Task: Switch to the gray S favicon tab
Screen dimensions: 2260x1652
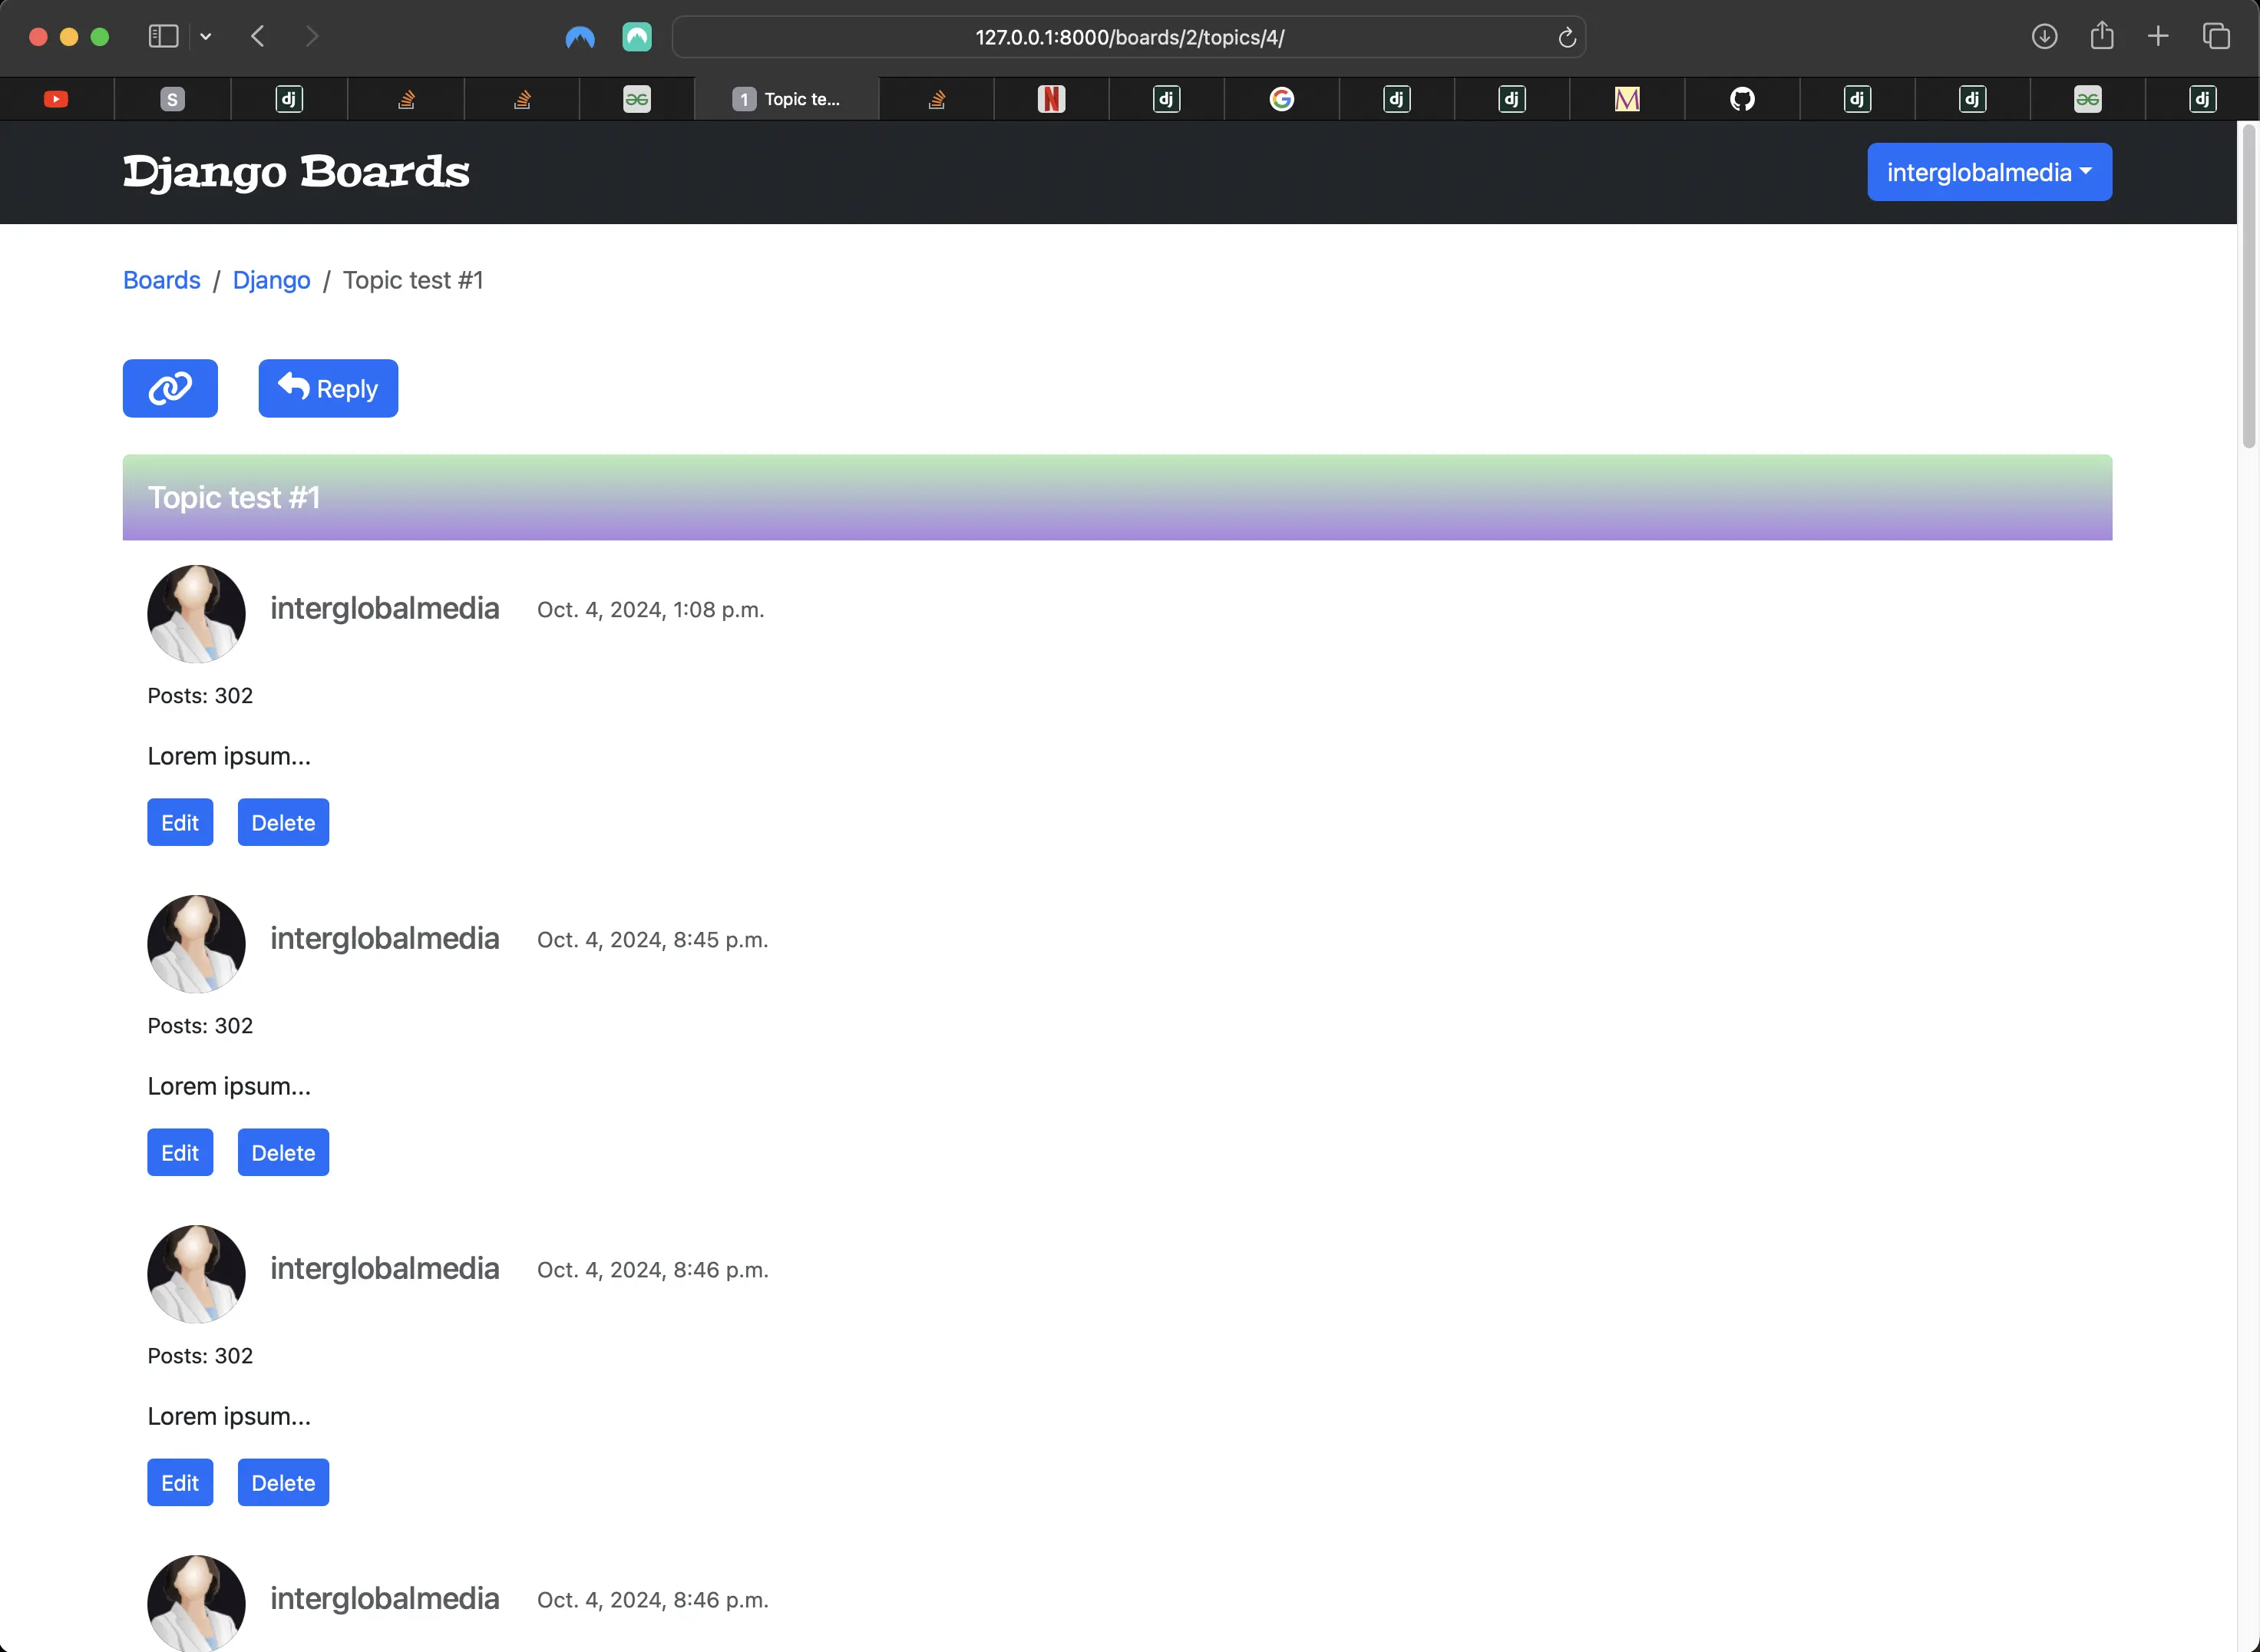Action: 172,99
